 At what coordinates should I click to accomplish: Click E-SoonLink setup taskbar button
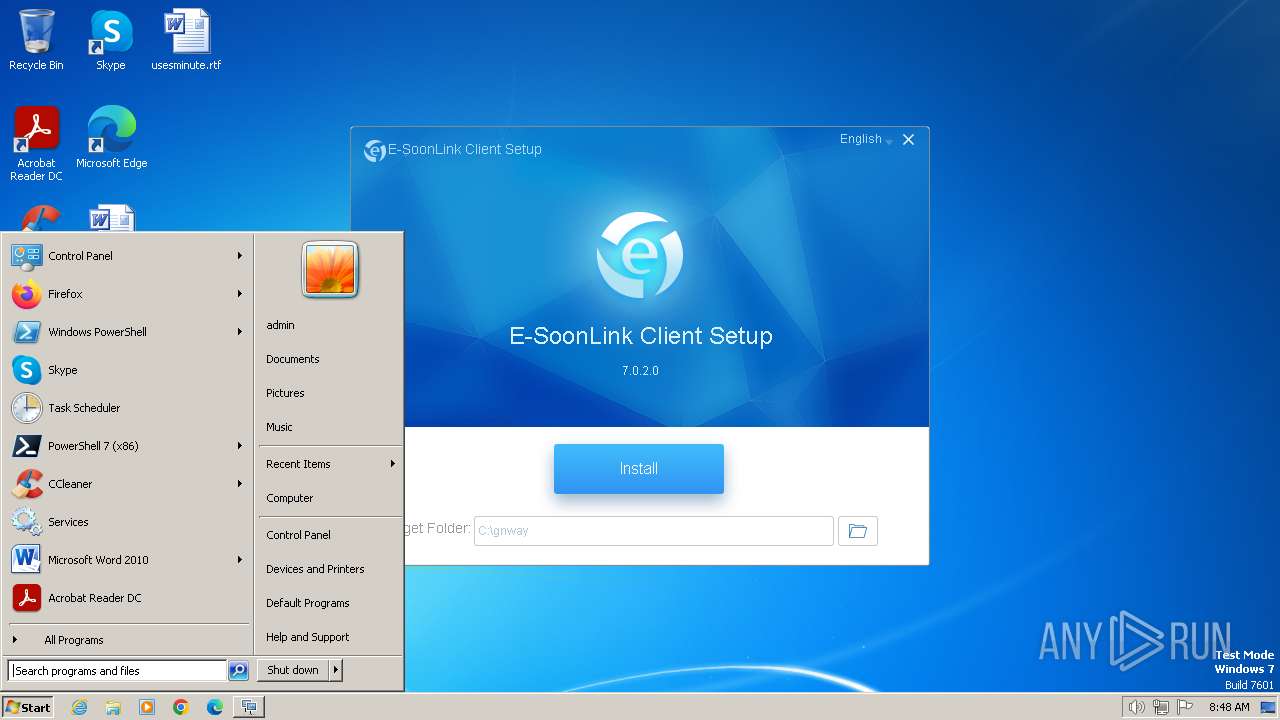click(249, 707)
